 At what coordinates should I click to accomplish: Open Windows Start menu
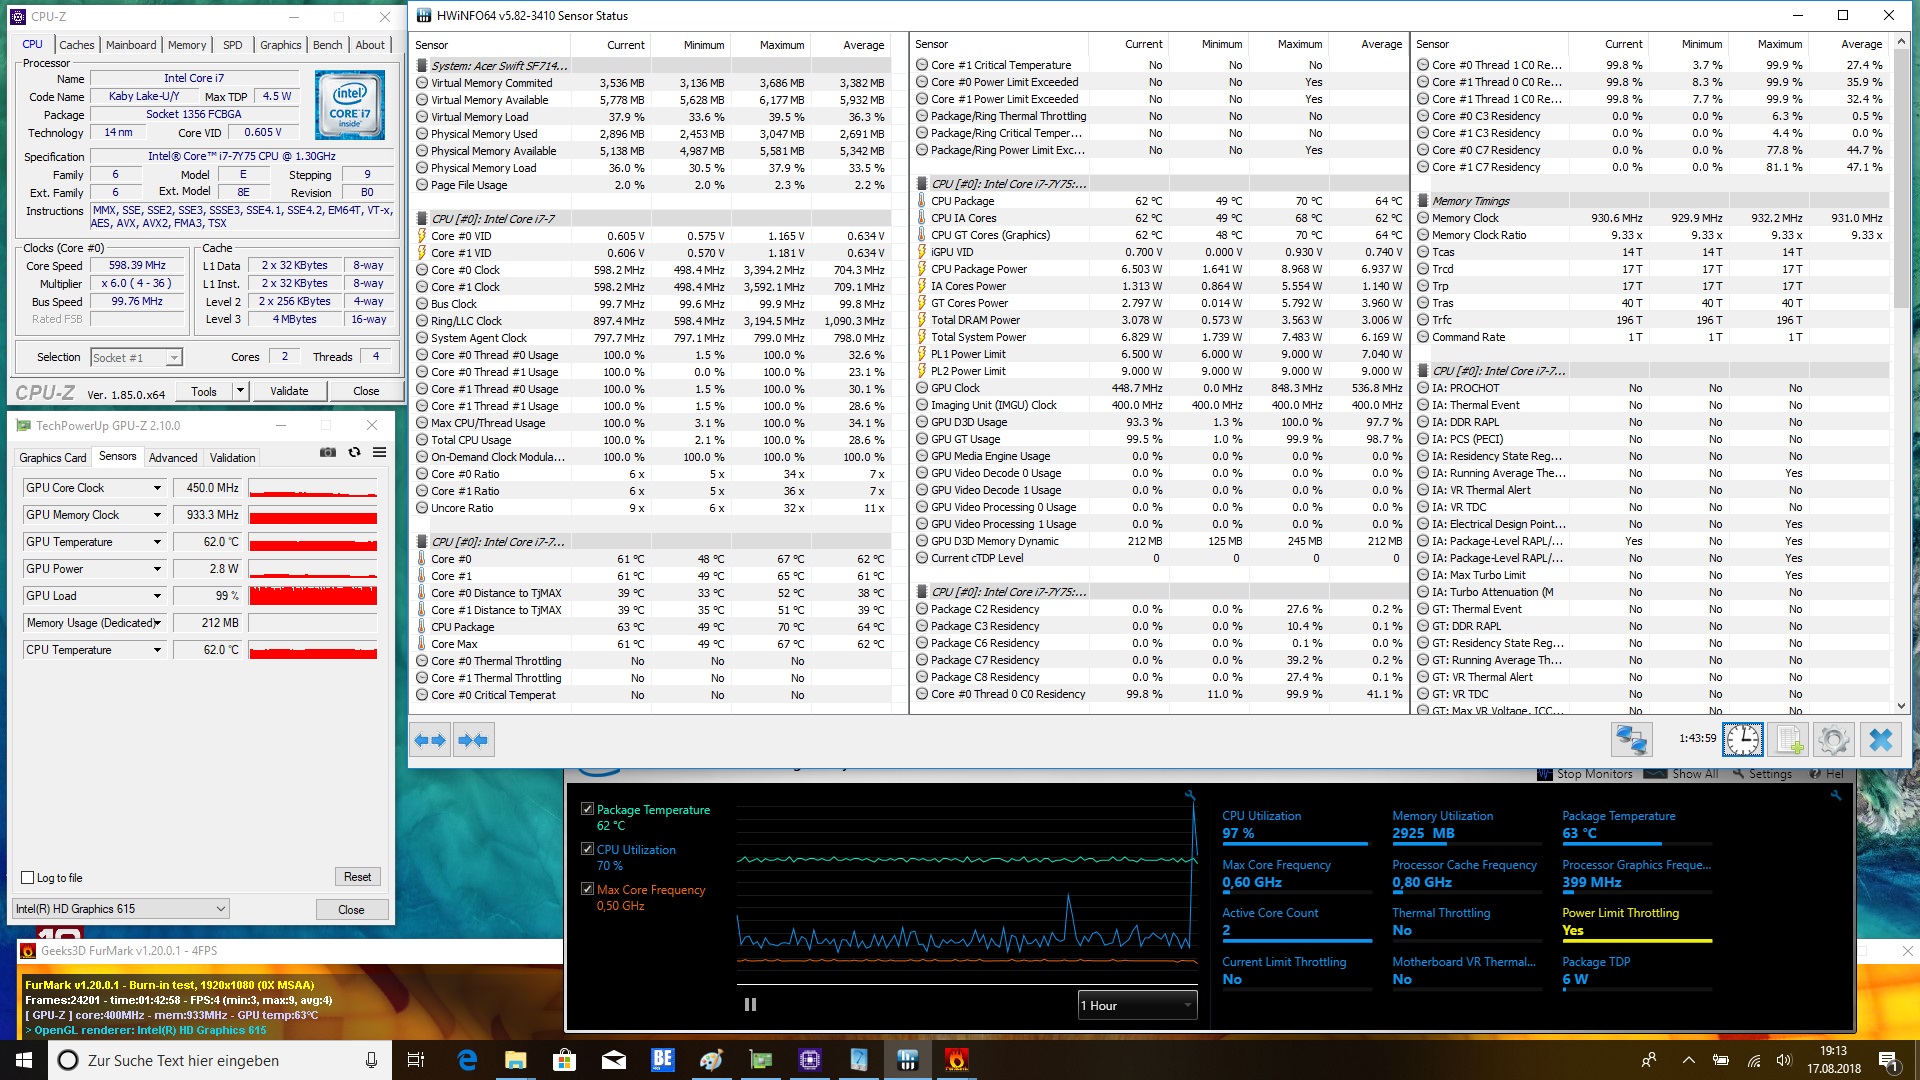pos(24,1060)
